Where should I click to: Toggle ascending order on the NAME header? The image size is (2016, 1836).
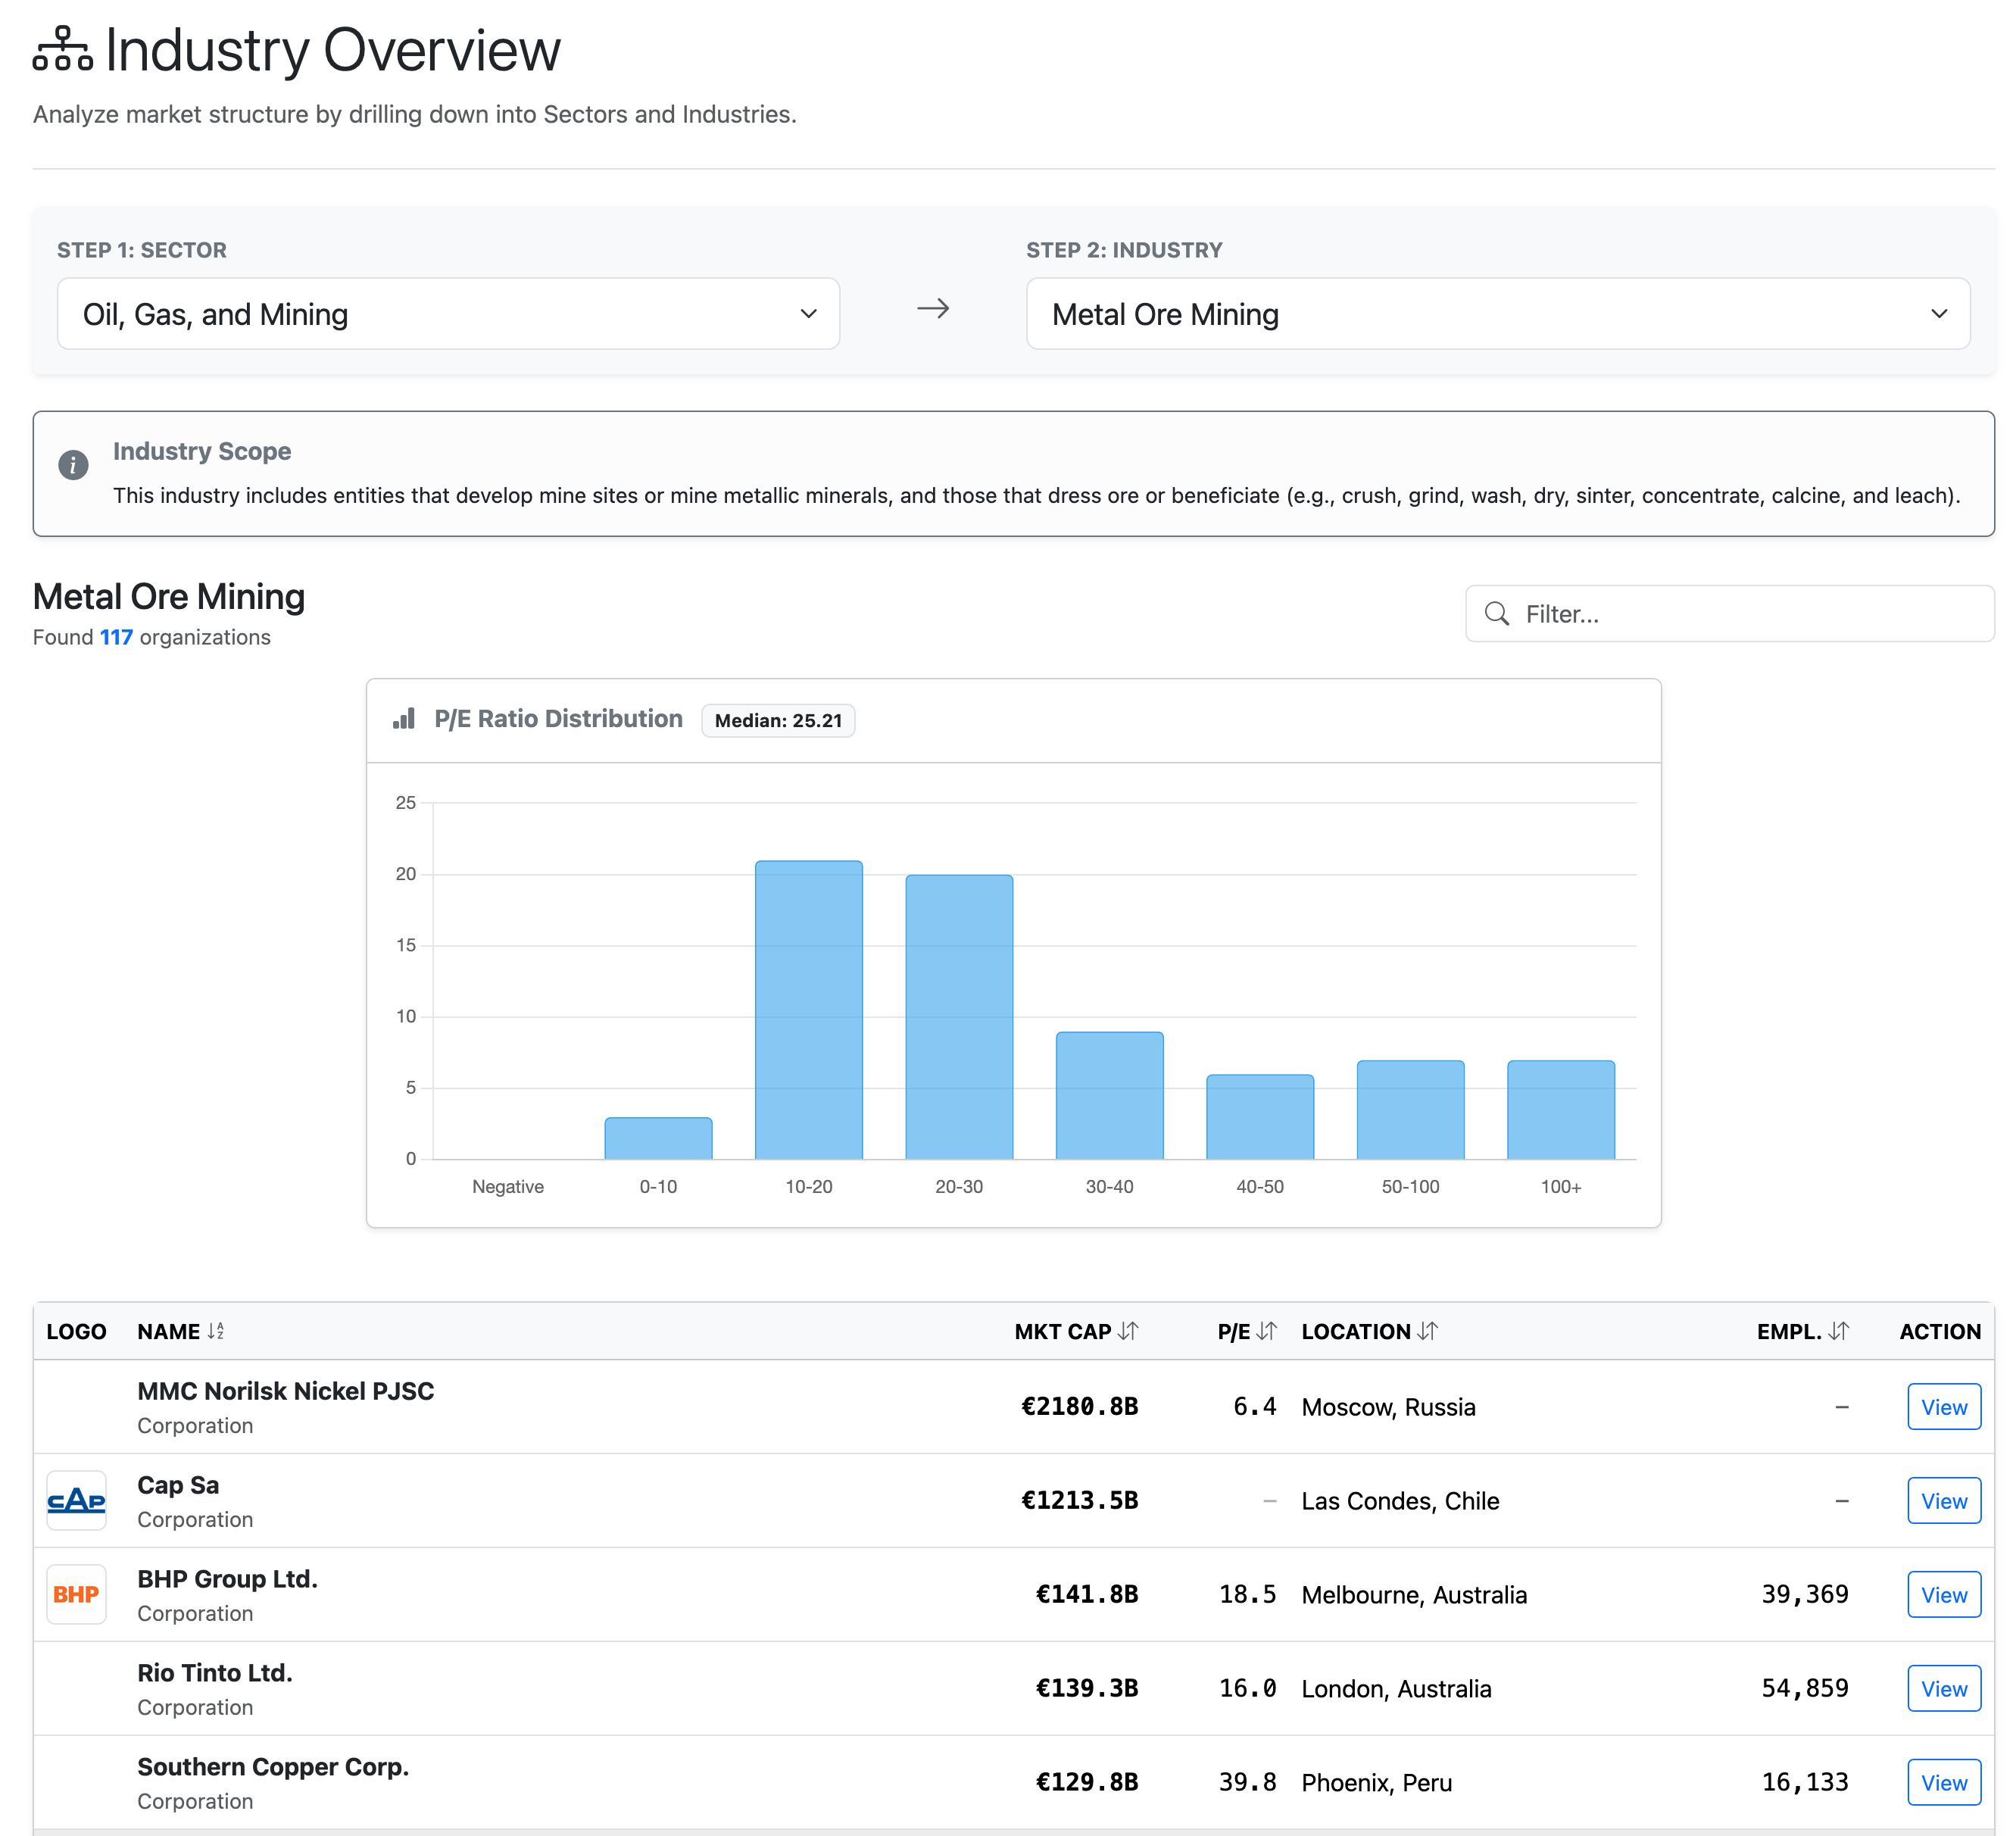(x=216, y=1331)
